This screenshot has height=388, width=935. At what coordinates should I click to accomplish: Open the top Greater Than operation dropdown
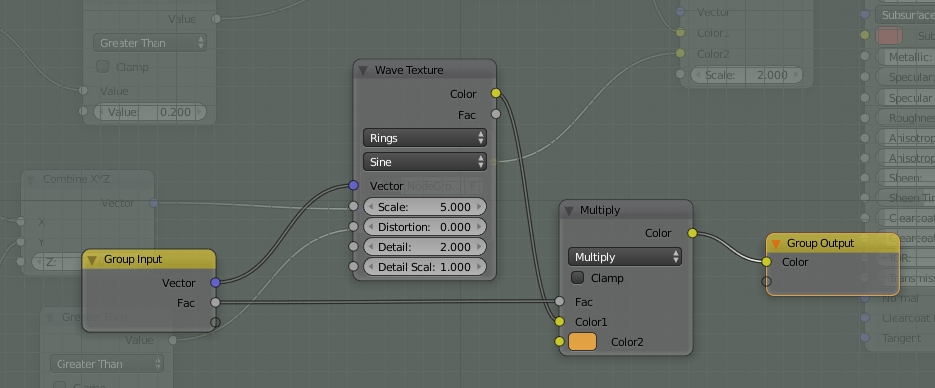pyautogui.click(x=150, y=43)
